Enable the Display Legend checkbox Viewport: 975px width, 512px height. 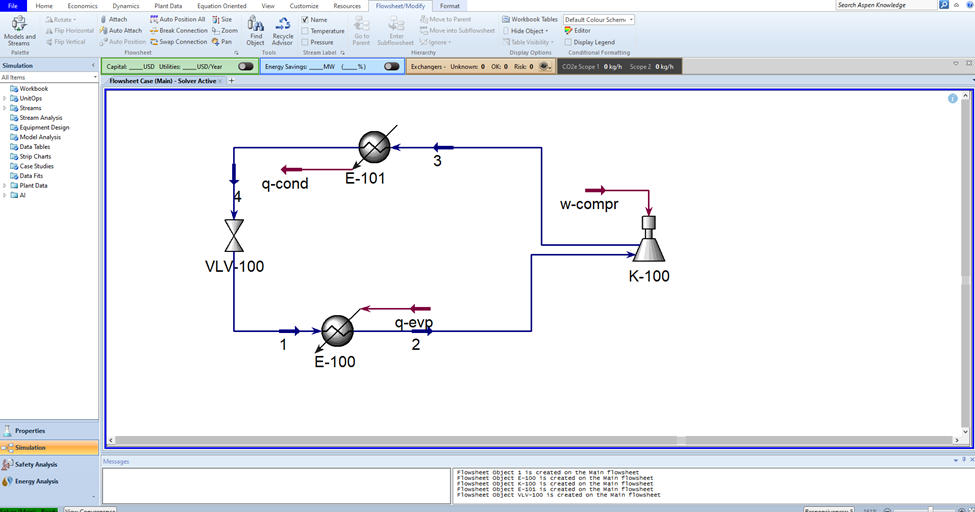(568, 42)
